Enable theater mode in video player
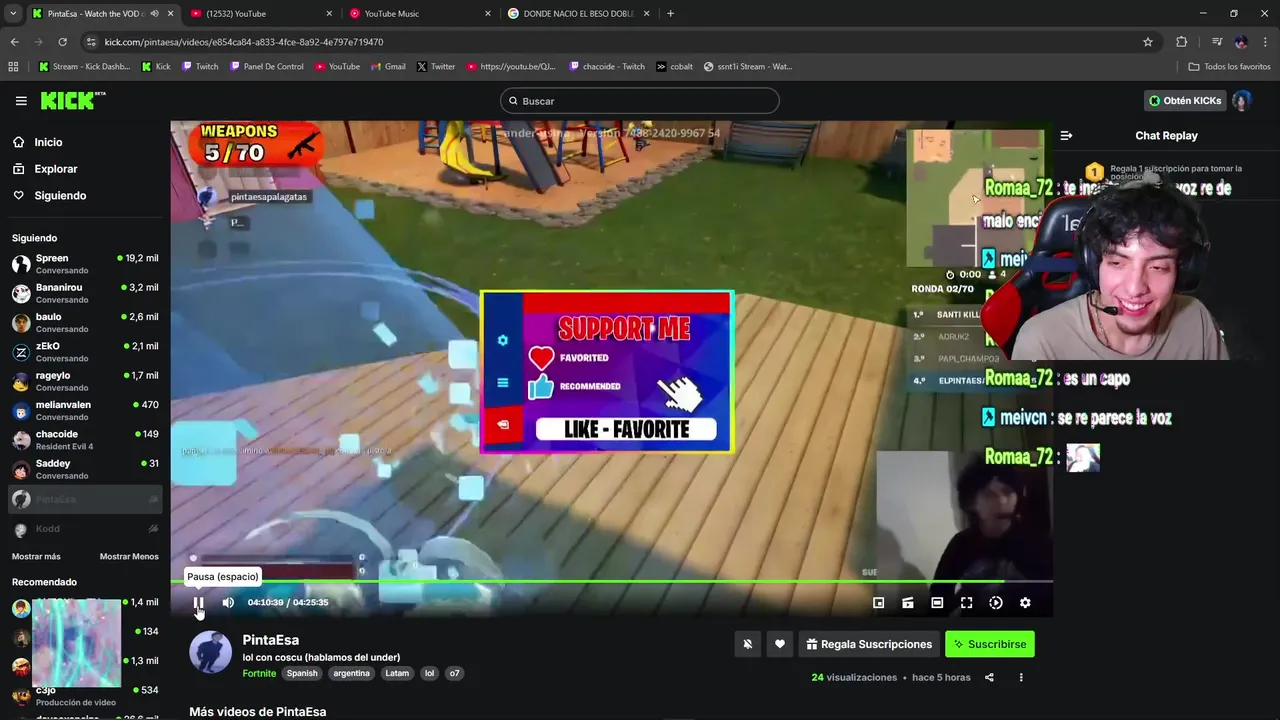The width and height of the screenshot is (1280, 720). [937, 603]
